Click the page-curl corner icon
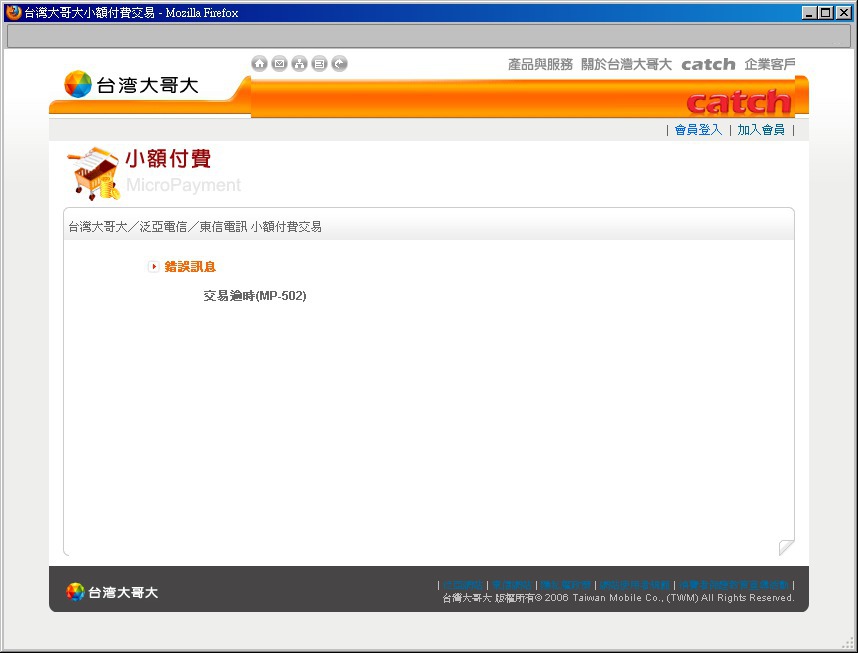The height and width of the screenshot is (653, 858). pos(786,547)
